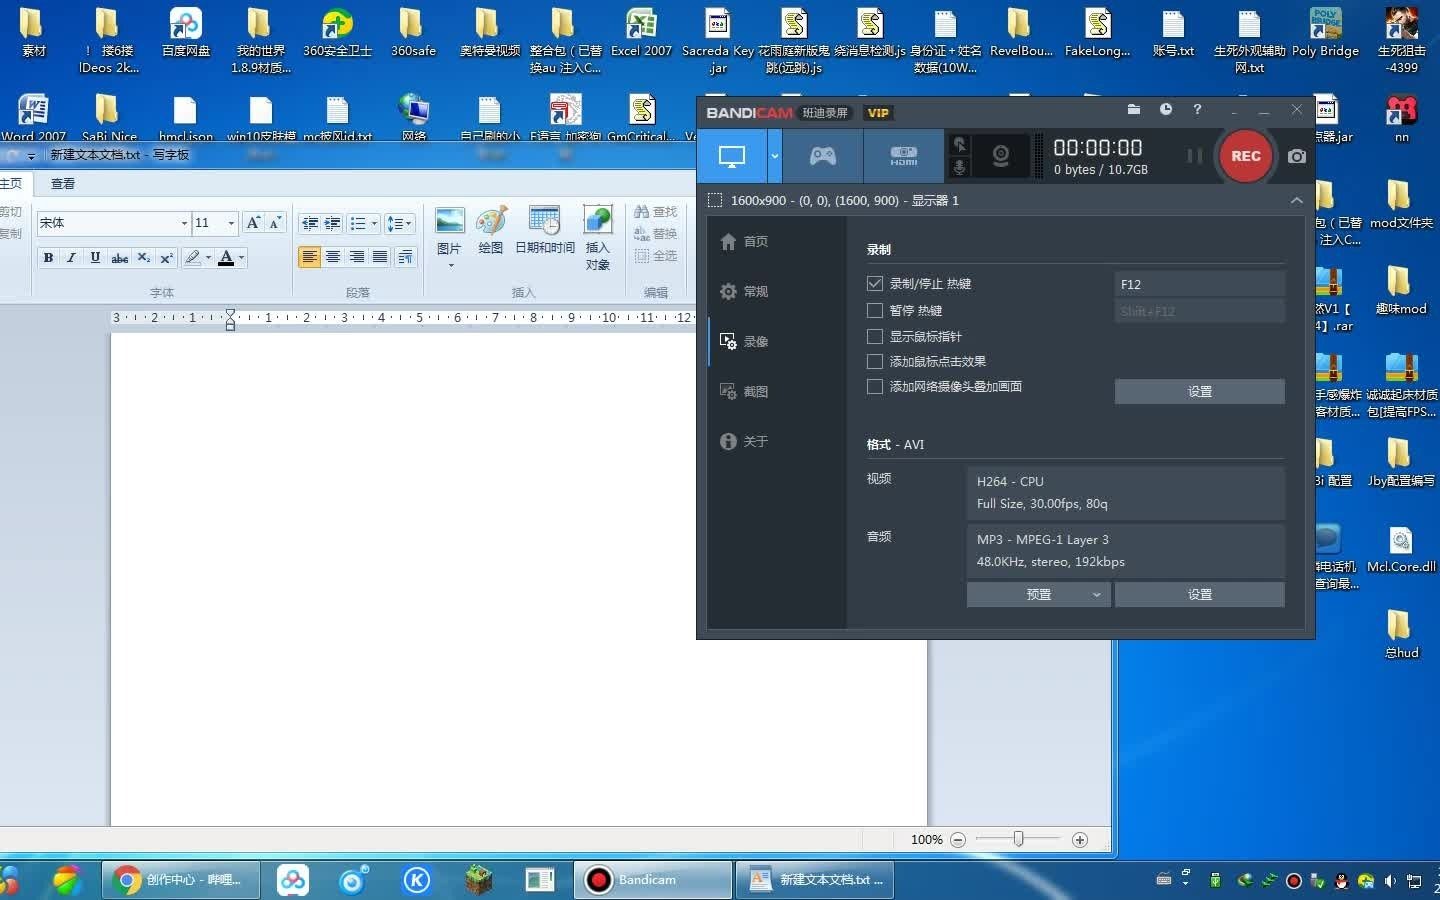Click the F12 record hotkey field
This screenshot has height=900, width=1440.
(1199, 284)
